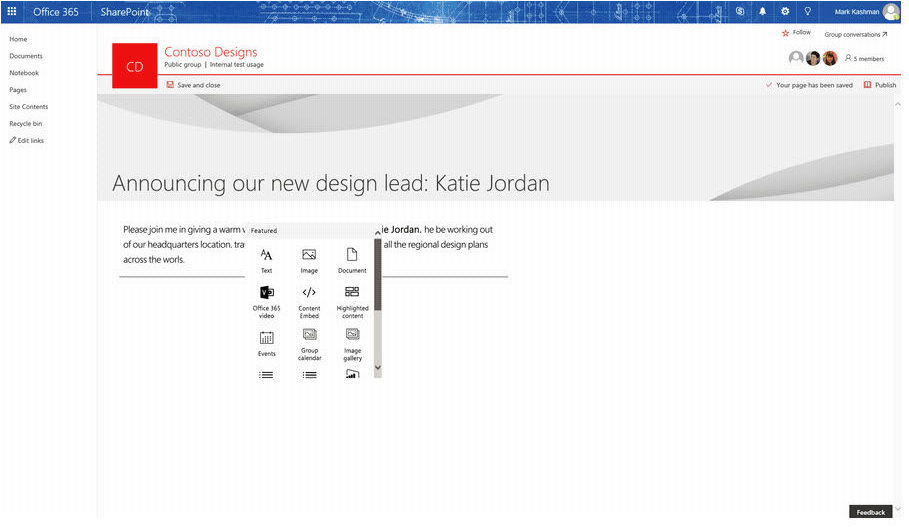Image resolution: width=909 pixels, height=527 pixels.
Task: Open the Contoso Designs site title
Action: click(x=210, y=52)
